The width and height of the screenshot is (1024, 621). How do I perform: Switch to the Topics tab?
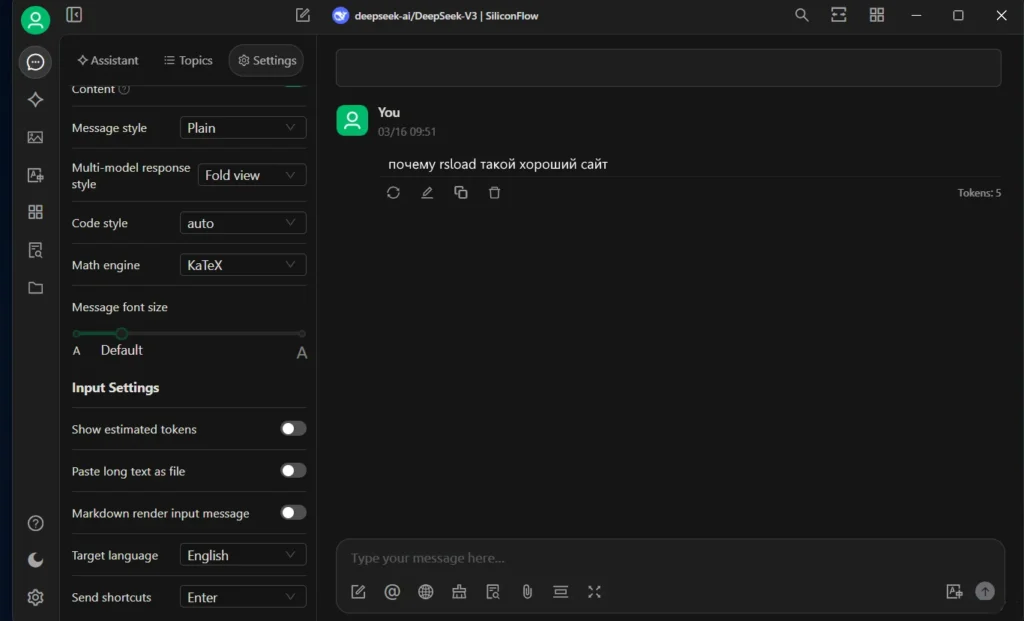[x=188, y=61]
